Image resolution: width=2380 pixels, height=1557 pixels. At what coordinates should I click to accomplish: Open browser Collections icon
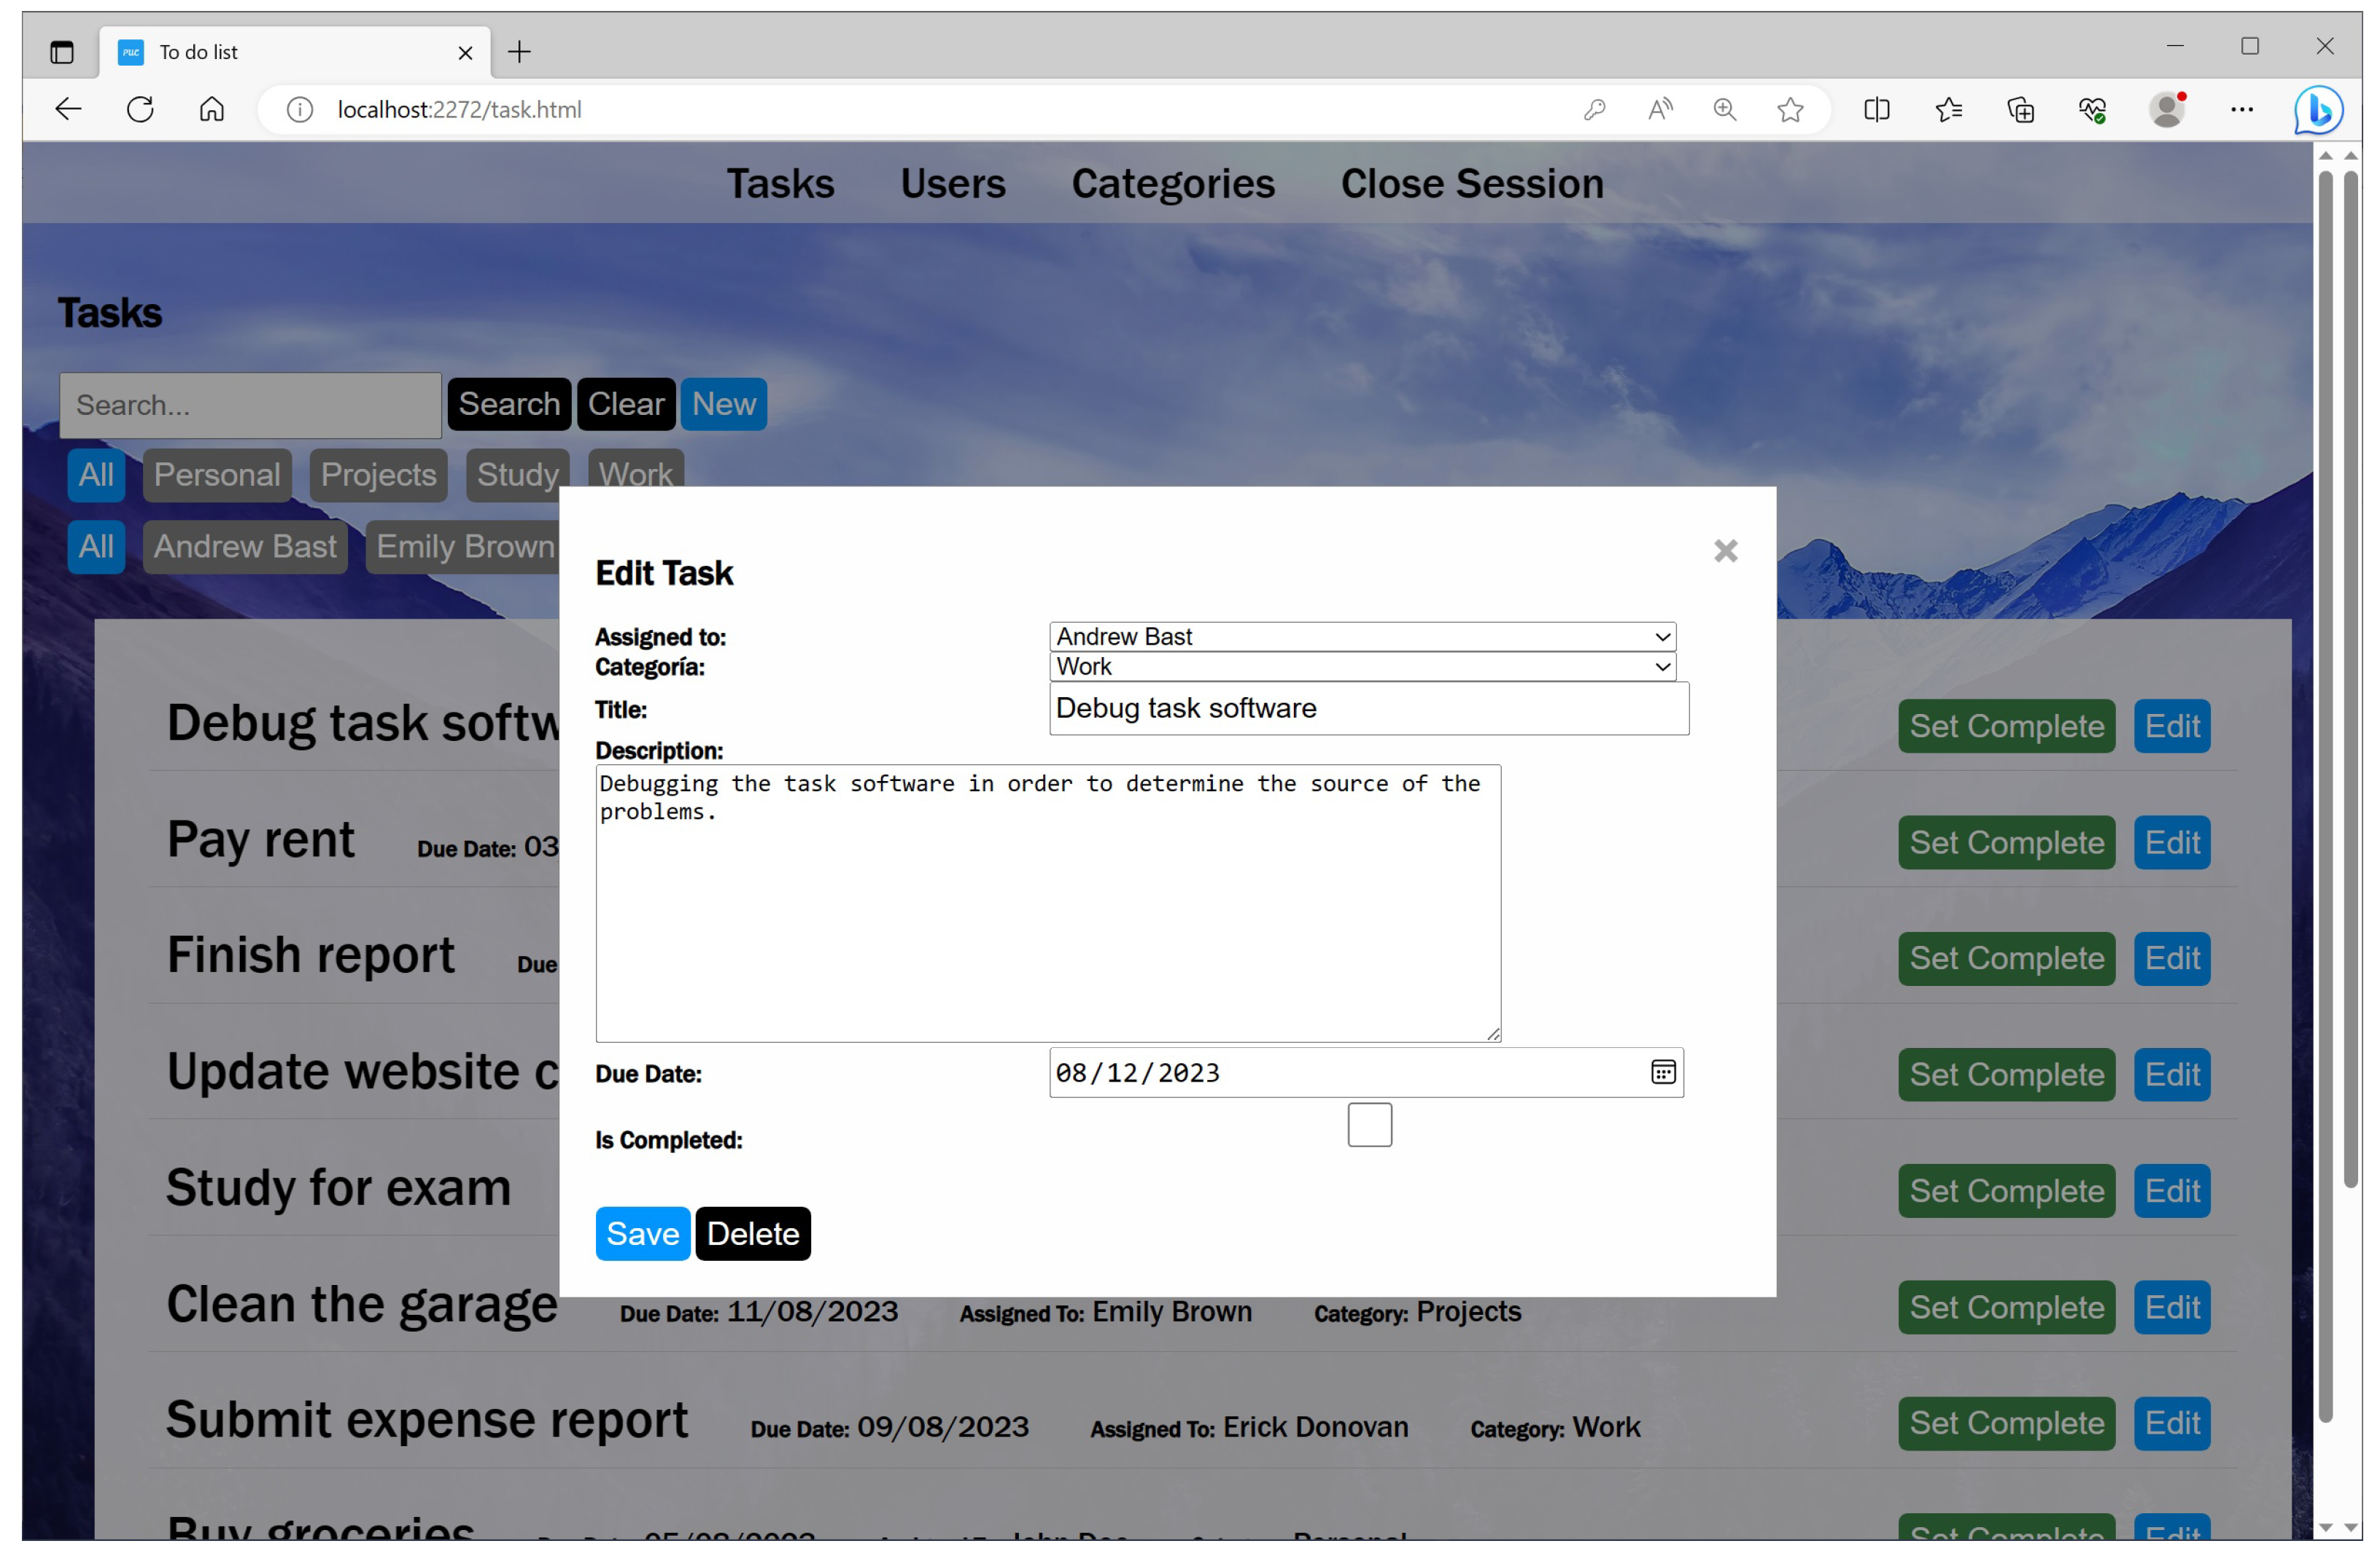(x=2021, y=109)
